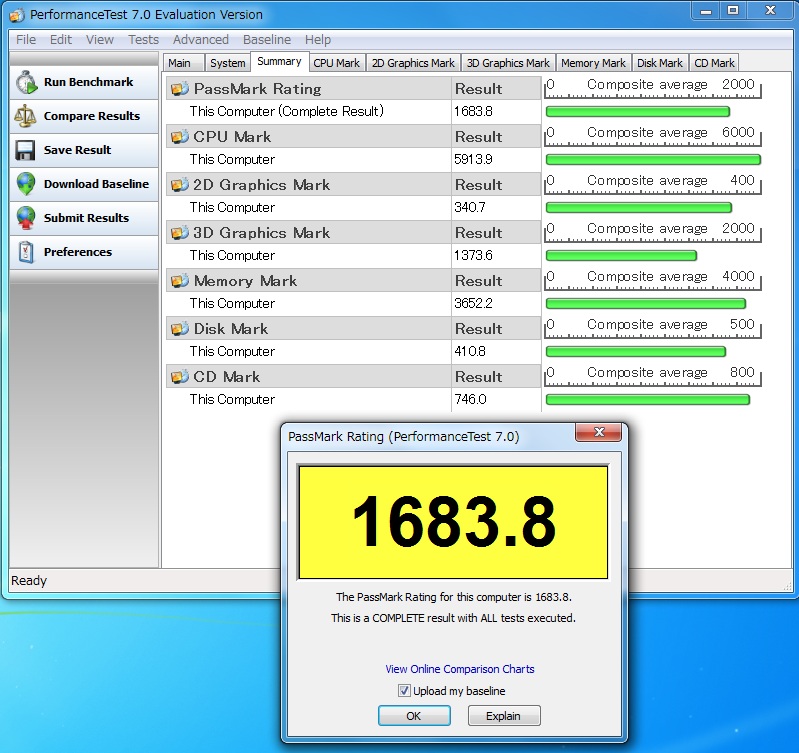
Task: Click the 2D Graphics Mark green bar
Action: pos(639,207)
